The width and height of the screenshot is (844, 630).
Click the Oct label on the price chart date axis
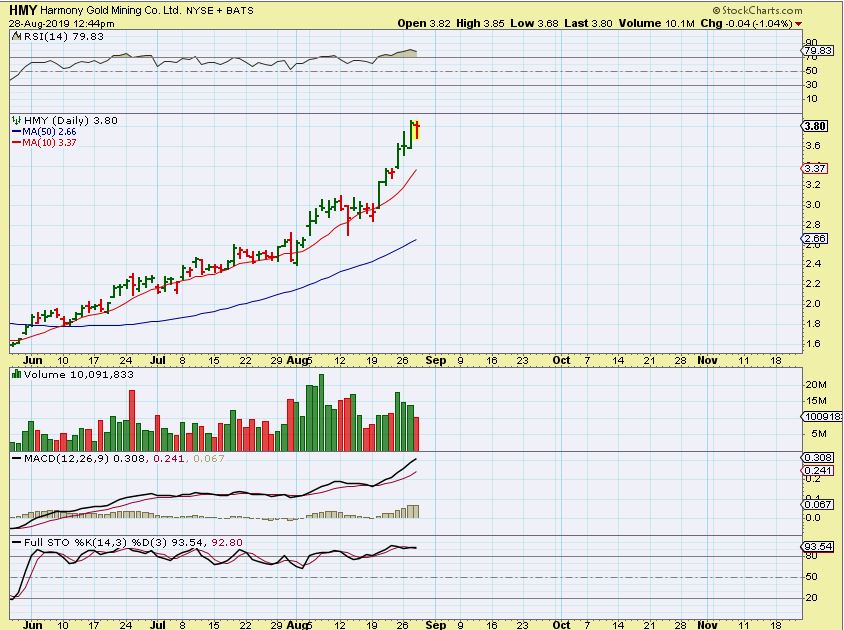point(561,360)
